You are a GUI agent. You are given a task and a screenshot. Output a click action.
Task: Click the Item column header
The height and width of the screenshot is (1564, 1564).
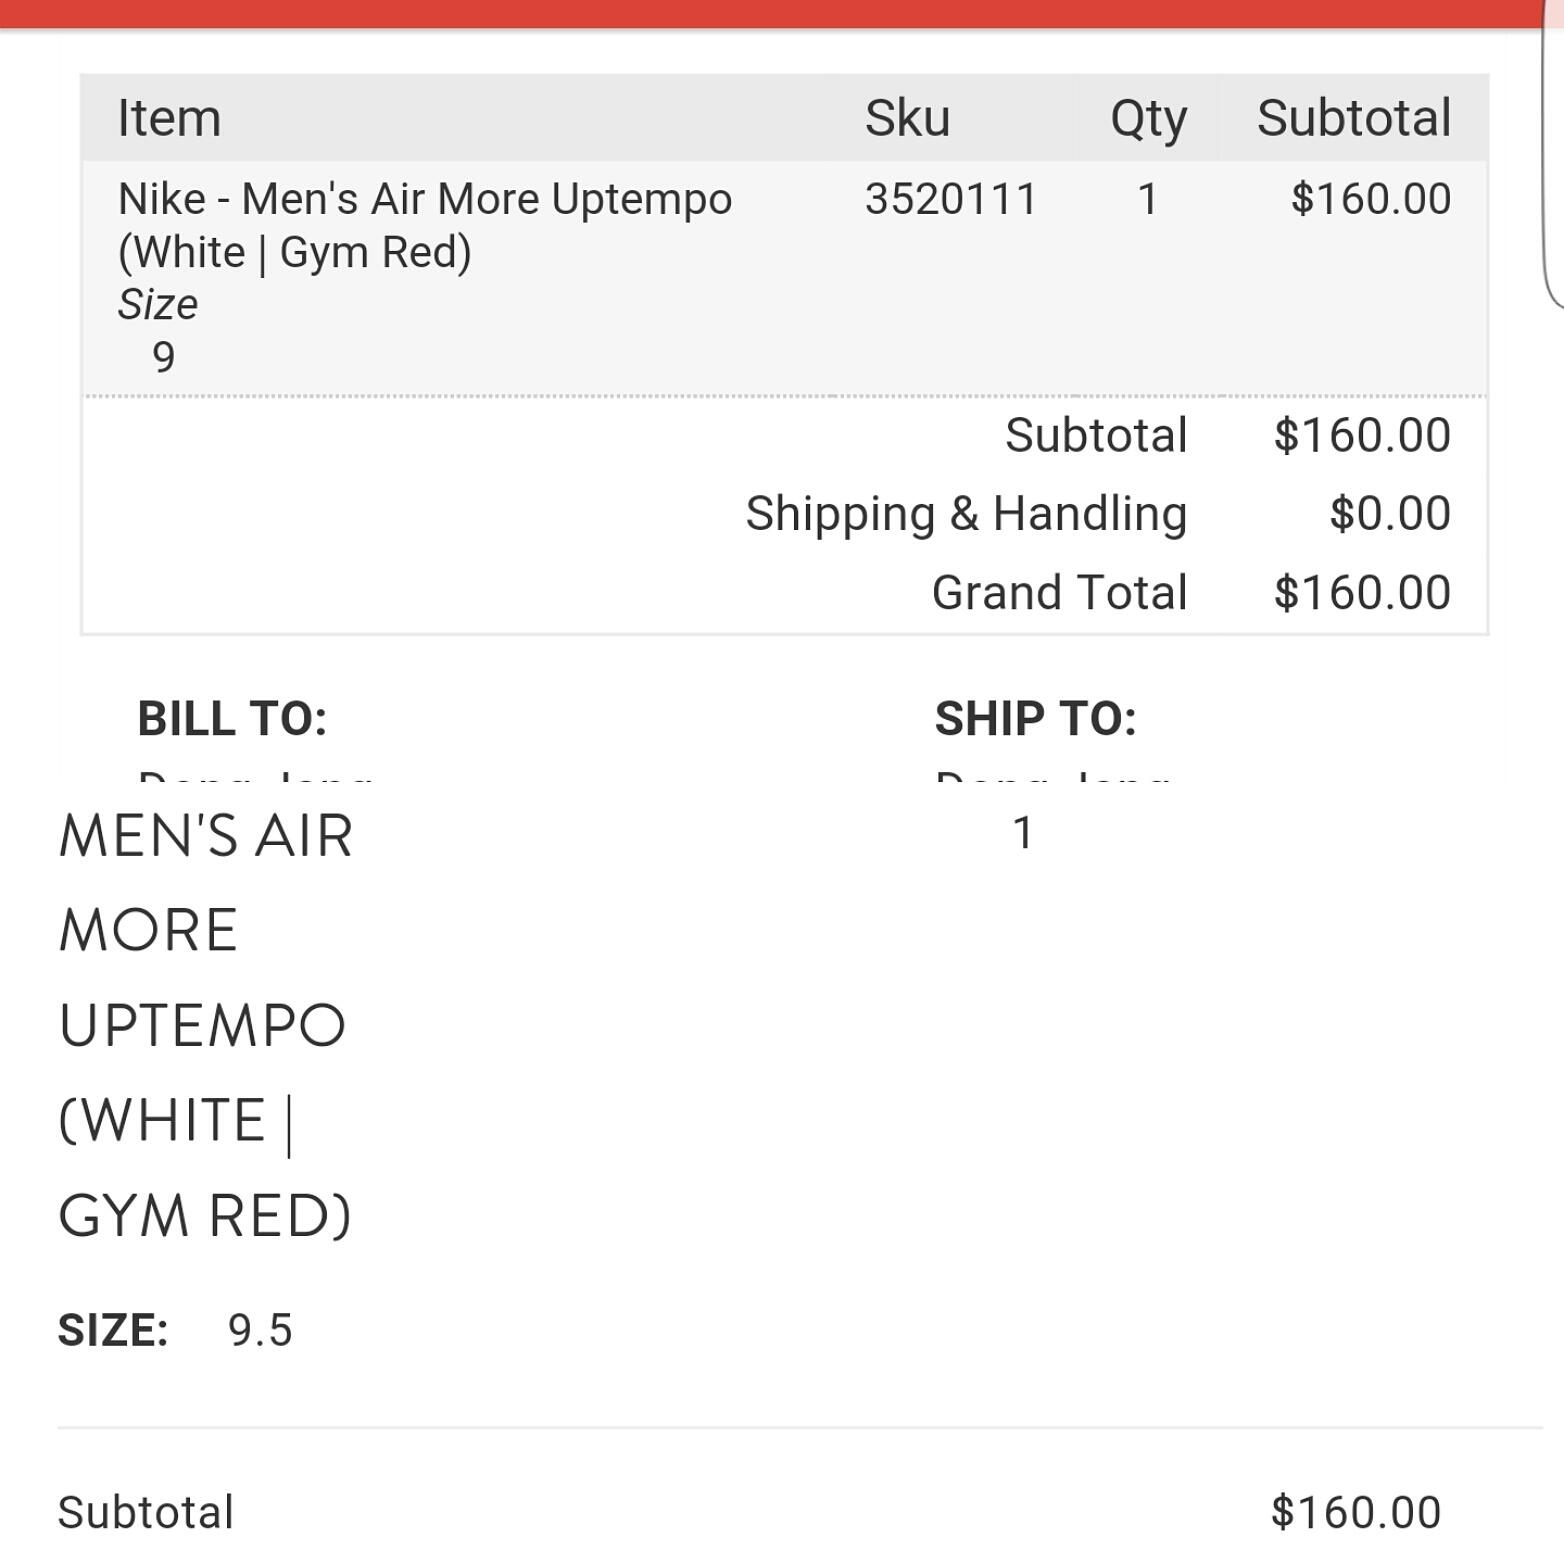169,118
